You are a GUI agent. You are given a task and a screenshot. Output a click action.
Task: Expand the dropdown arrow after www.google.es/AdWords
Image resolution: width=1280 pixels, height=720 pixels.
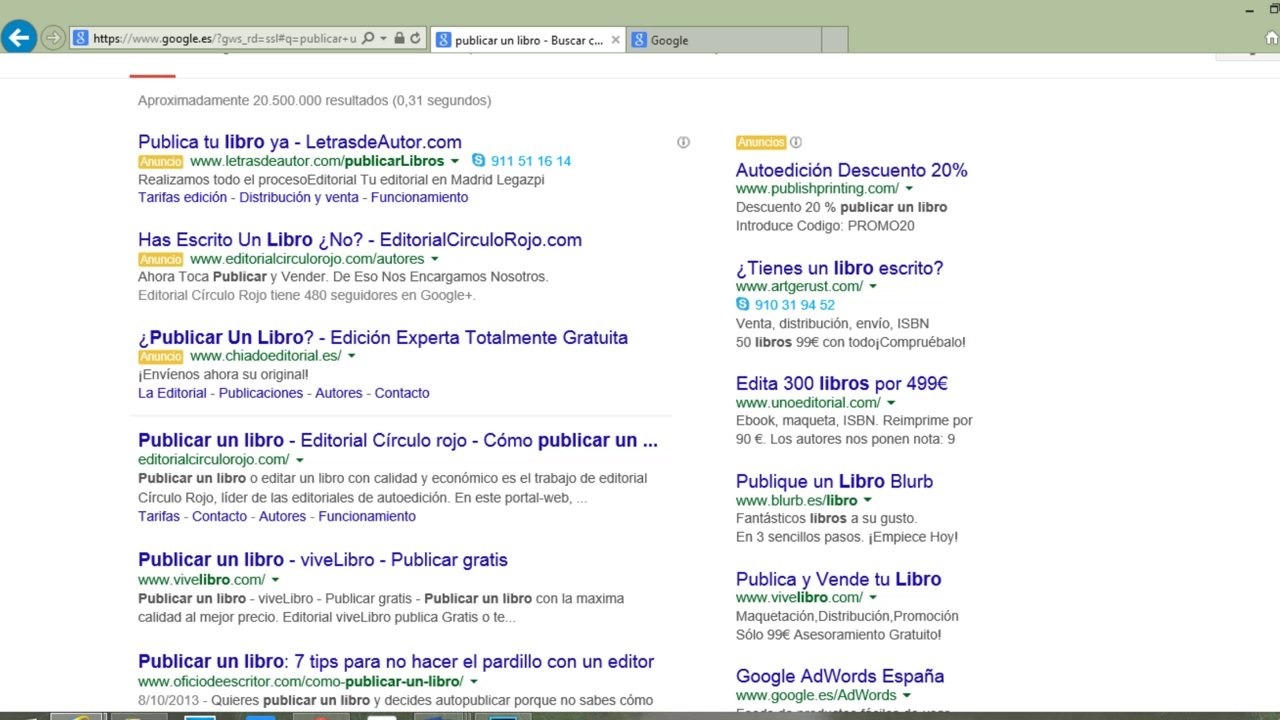[x=907, y=695]
